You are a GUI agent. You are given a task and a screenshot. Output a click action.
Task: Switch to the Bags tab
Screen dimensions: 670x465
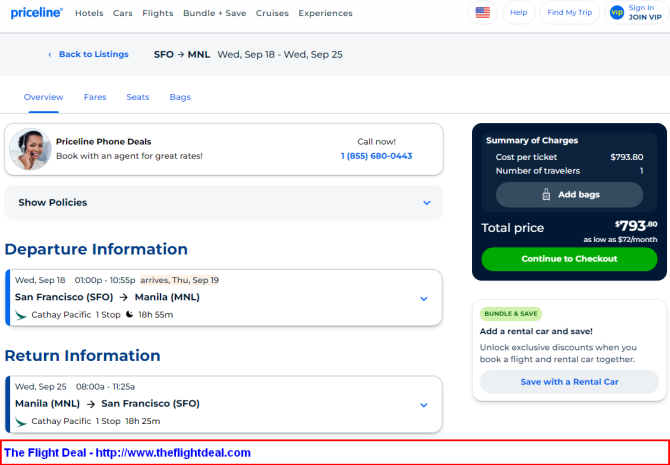180,97
